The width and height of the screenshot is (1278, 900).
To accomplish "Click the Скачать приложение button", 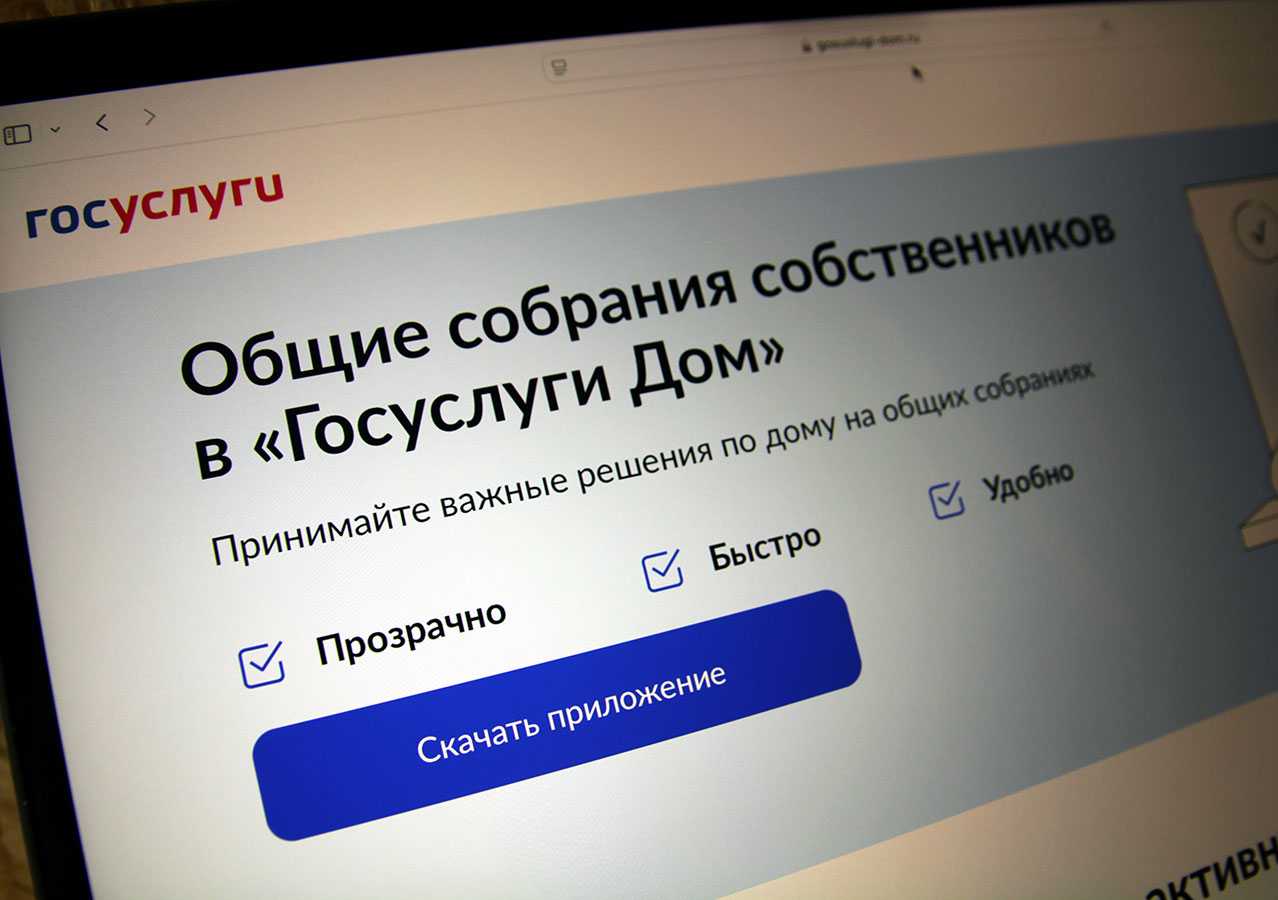I will click(556, 714).
